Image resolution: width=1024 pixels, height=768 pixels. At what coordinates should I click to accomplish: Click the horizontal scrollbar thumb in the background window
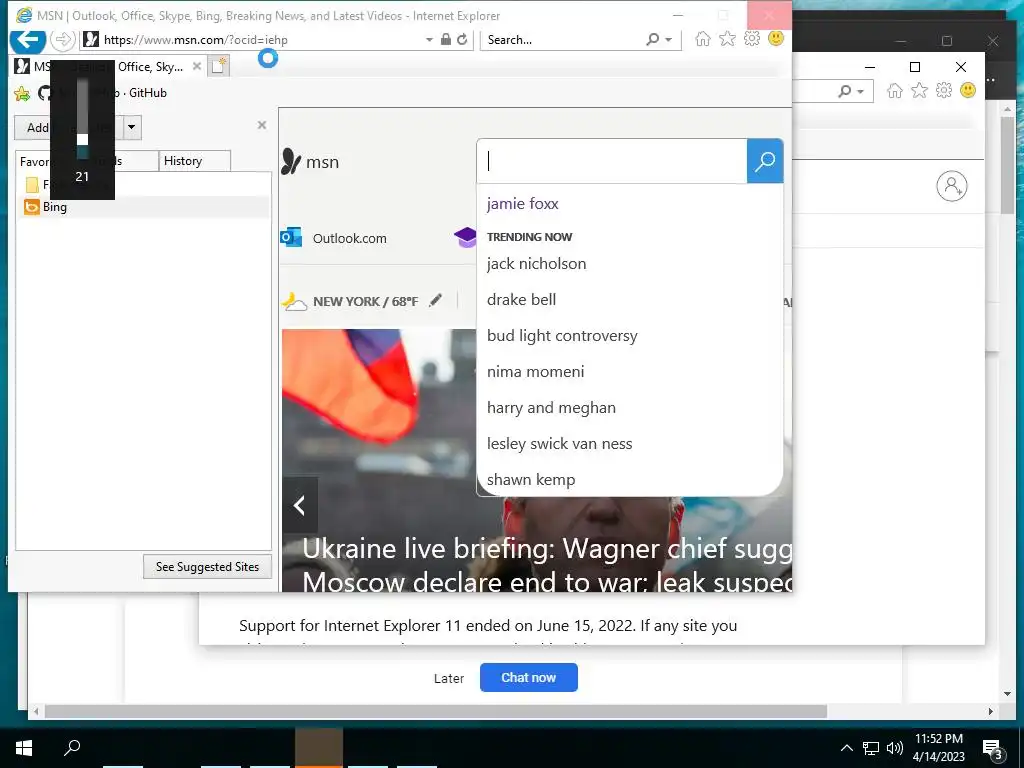point(436,711)
